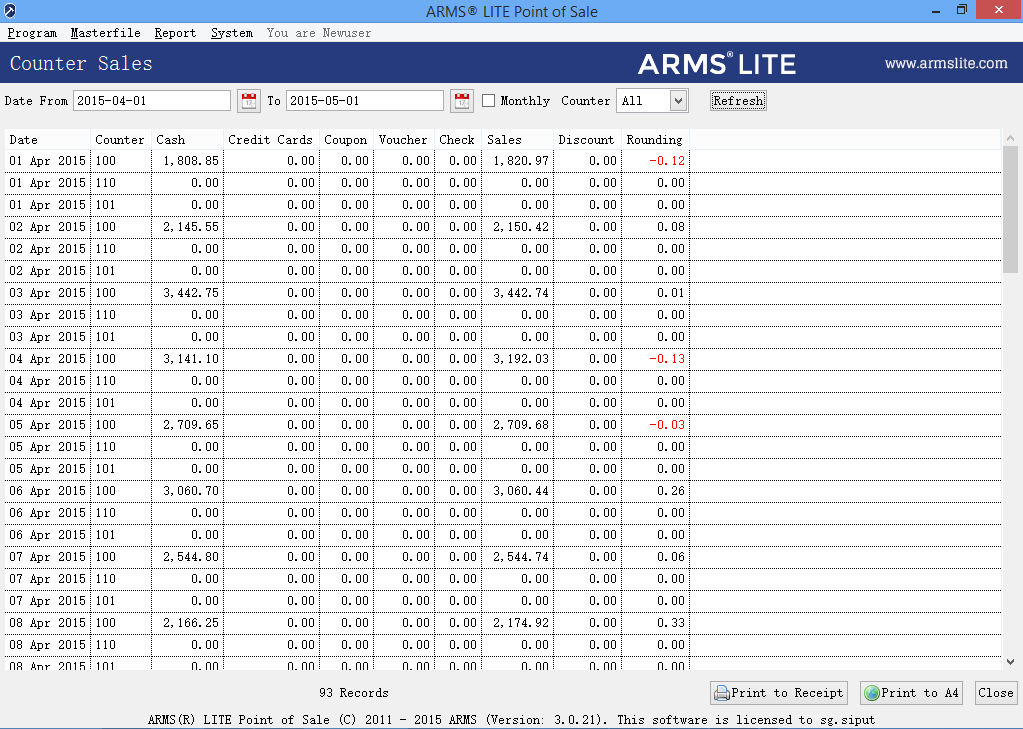The height and width of the screenshot is (729, 1023).
Task: Select the cash value 1,808.85
Action: pos(191,161)
